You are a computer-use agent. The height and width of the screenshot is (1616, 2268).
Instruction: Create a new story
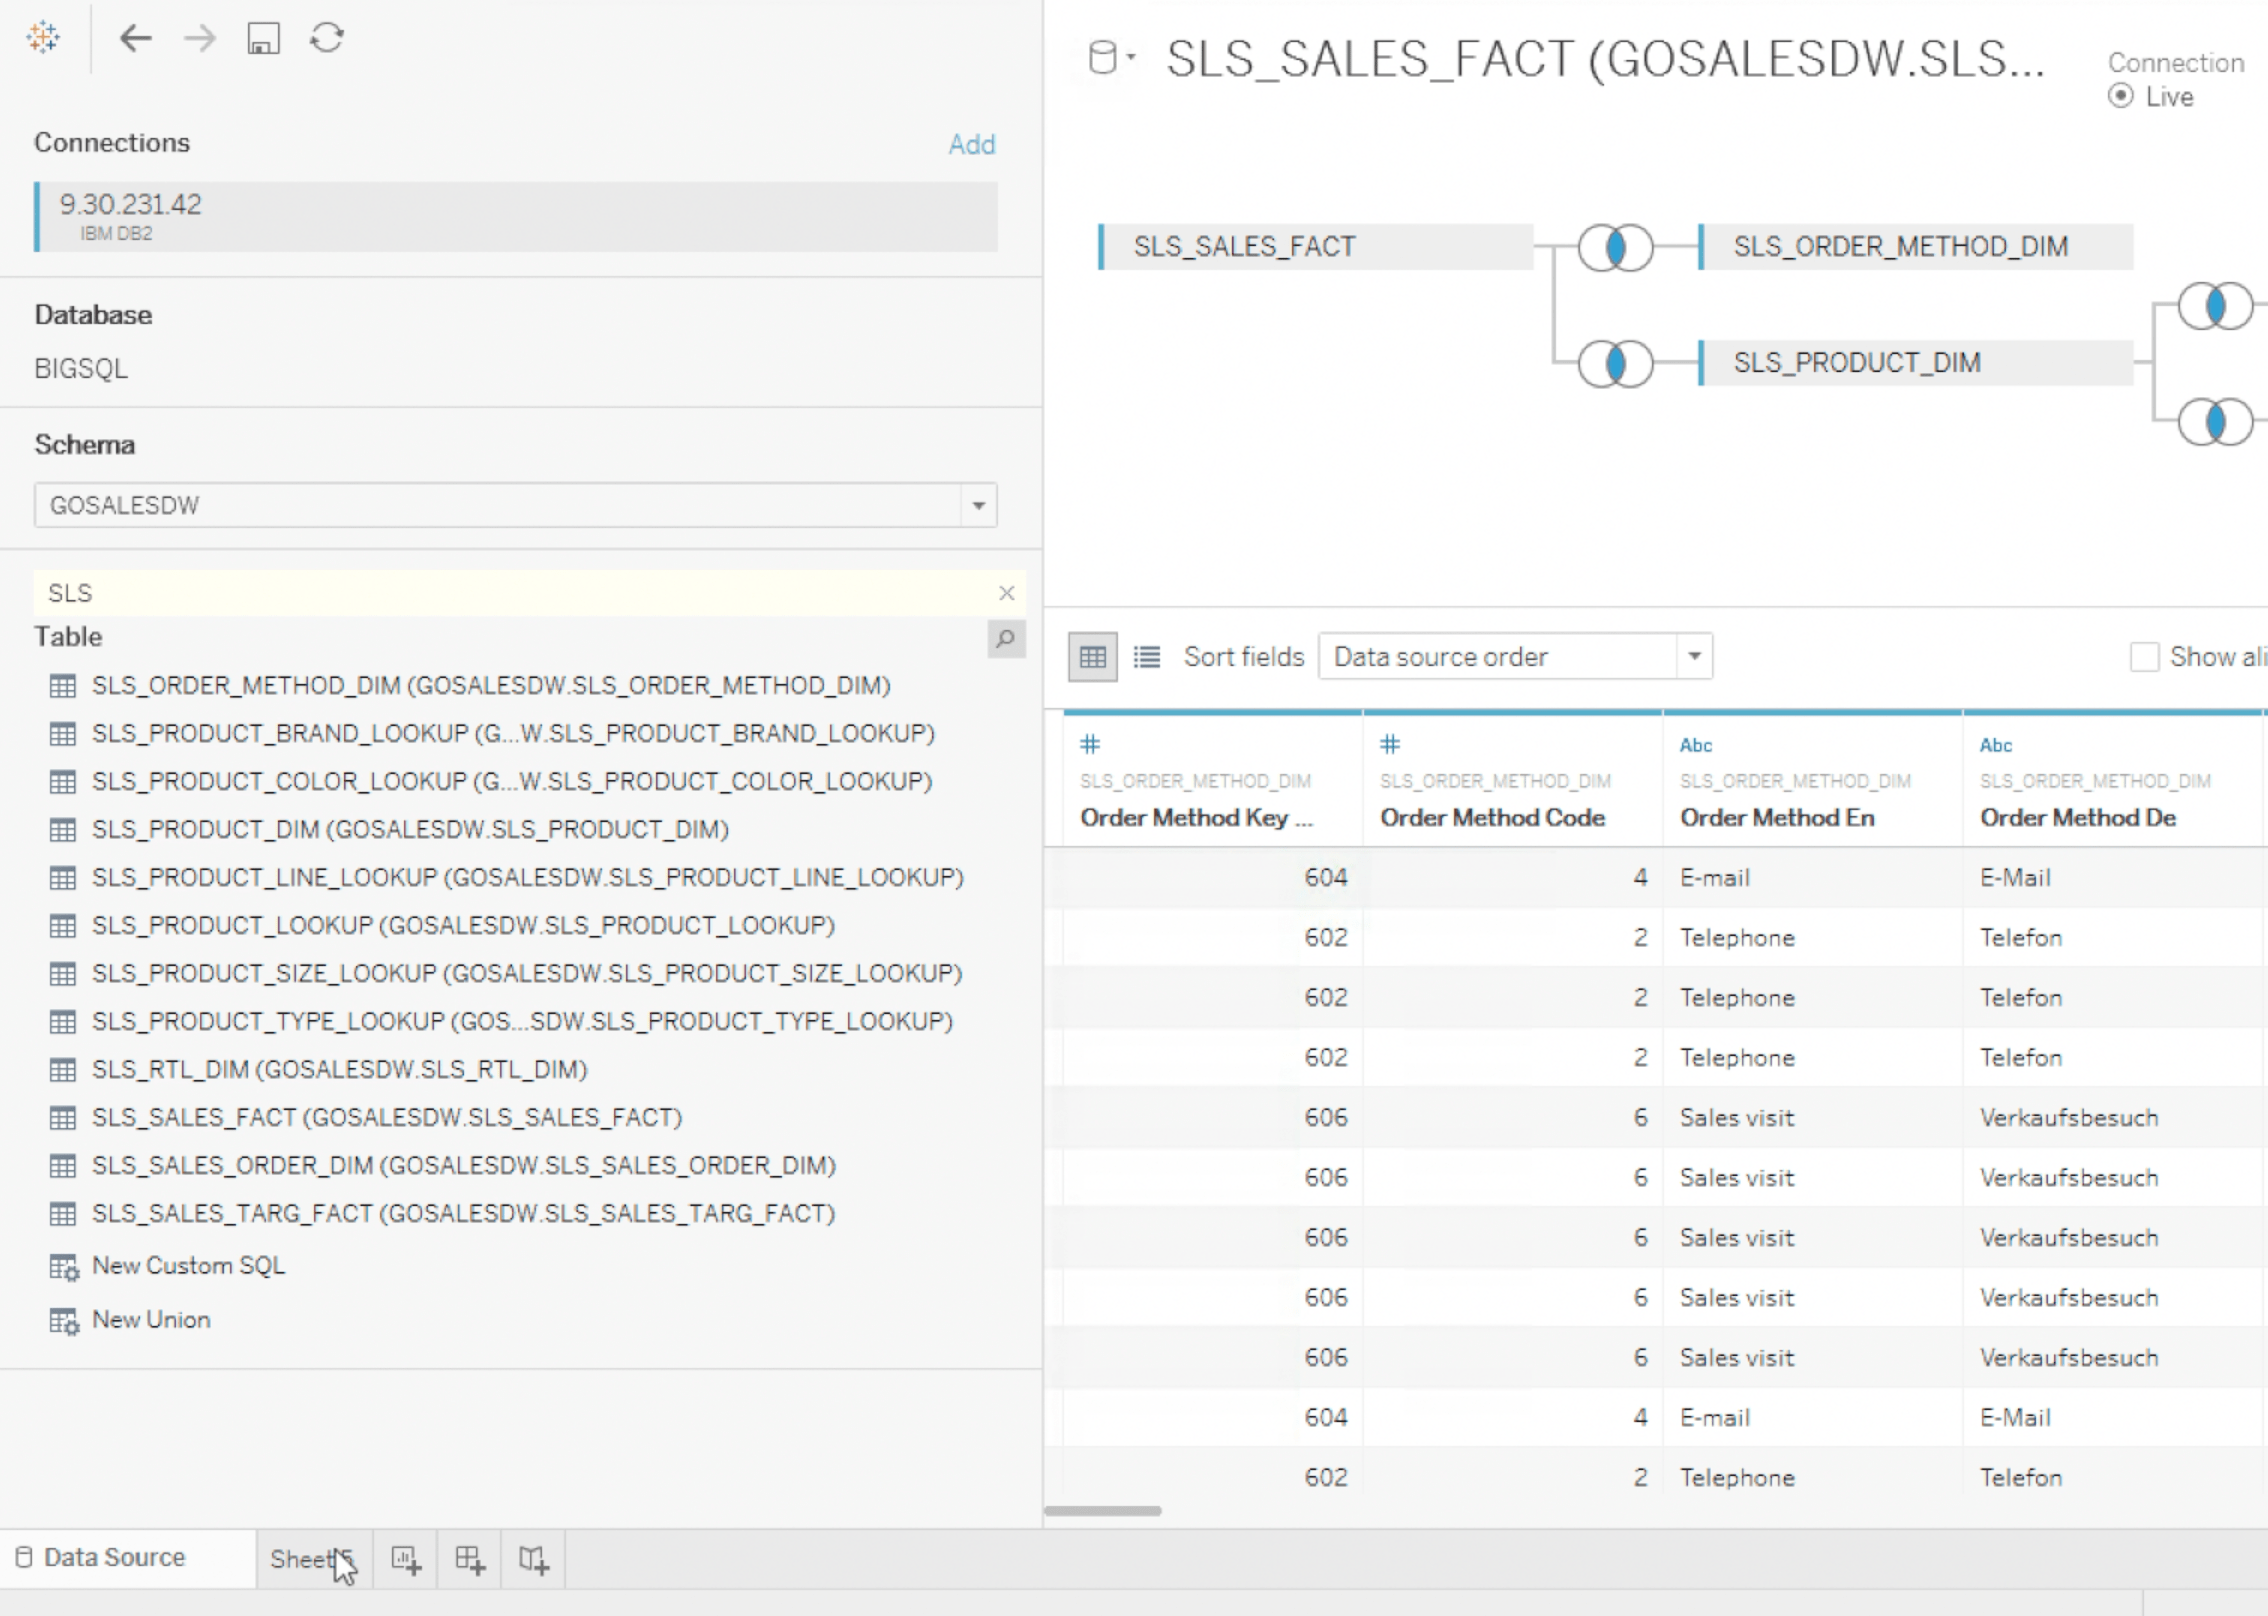(x=532, y=1559)
